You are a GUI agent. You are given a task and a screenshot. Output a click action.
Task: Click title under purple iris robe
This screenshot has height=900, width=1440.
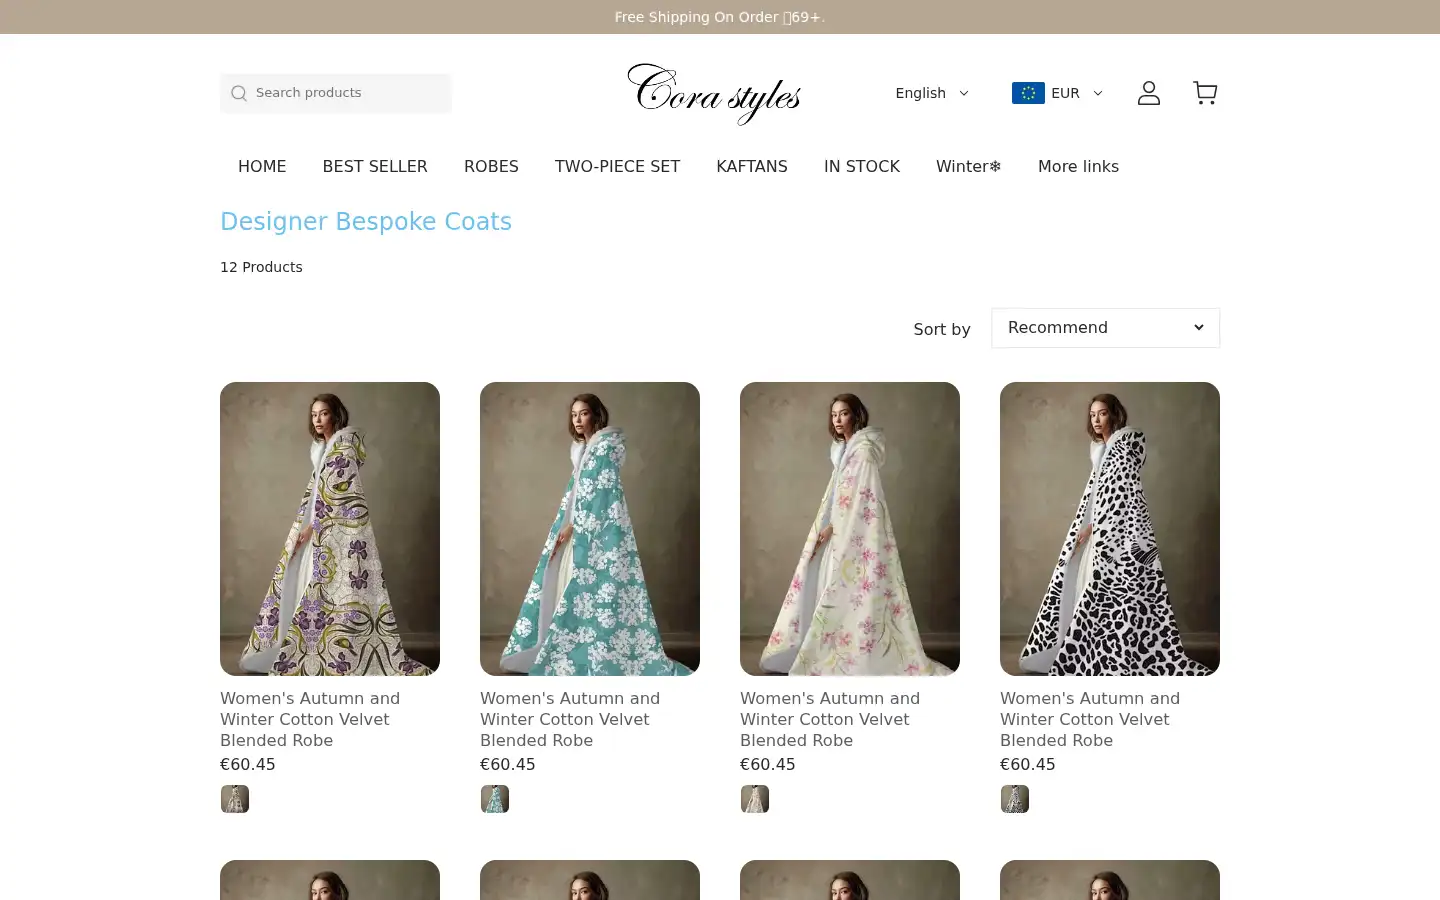310,719
